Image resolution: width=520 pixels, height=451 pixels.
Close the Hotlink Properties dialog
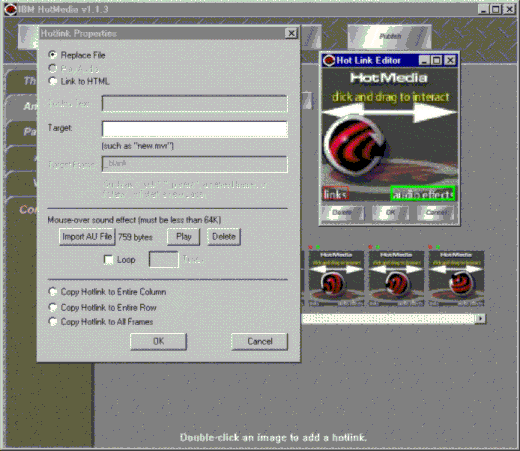(x=291, y=33)
